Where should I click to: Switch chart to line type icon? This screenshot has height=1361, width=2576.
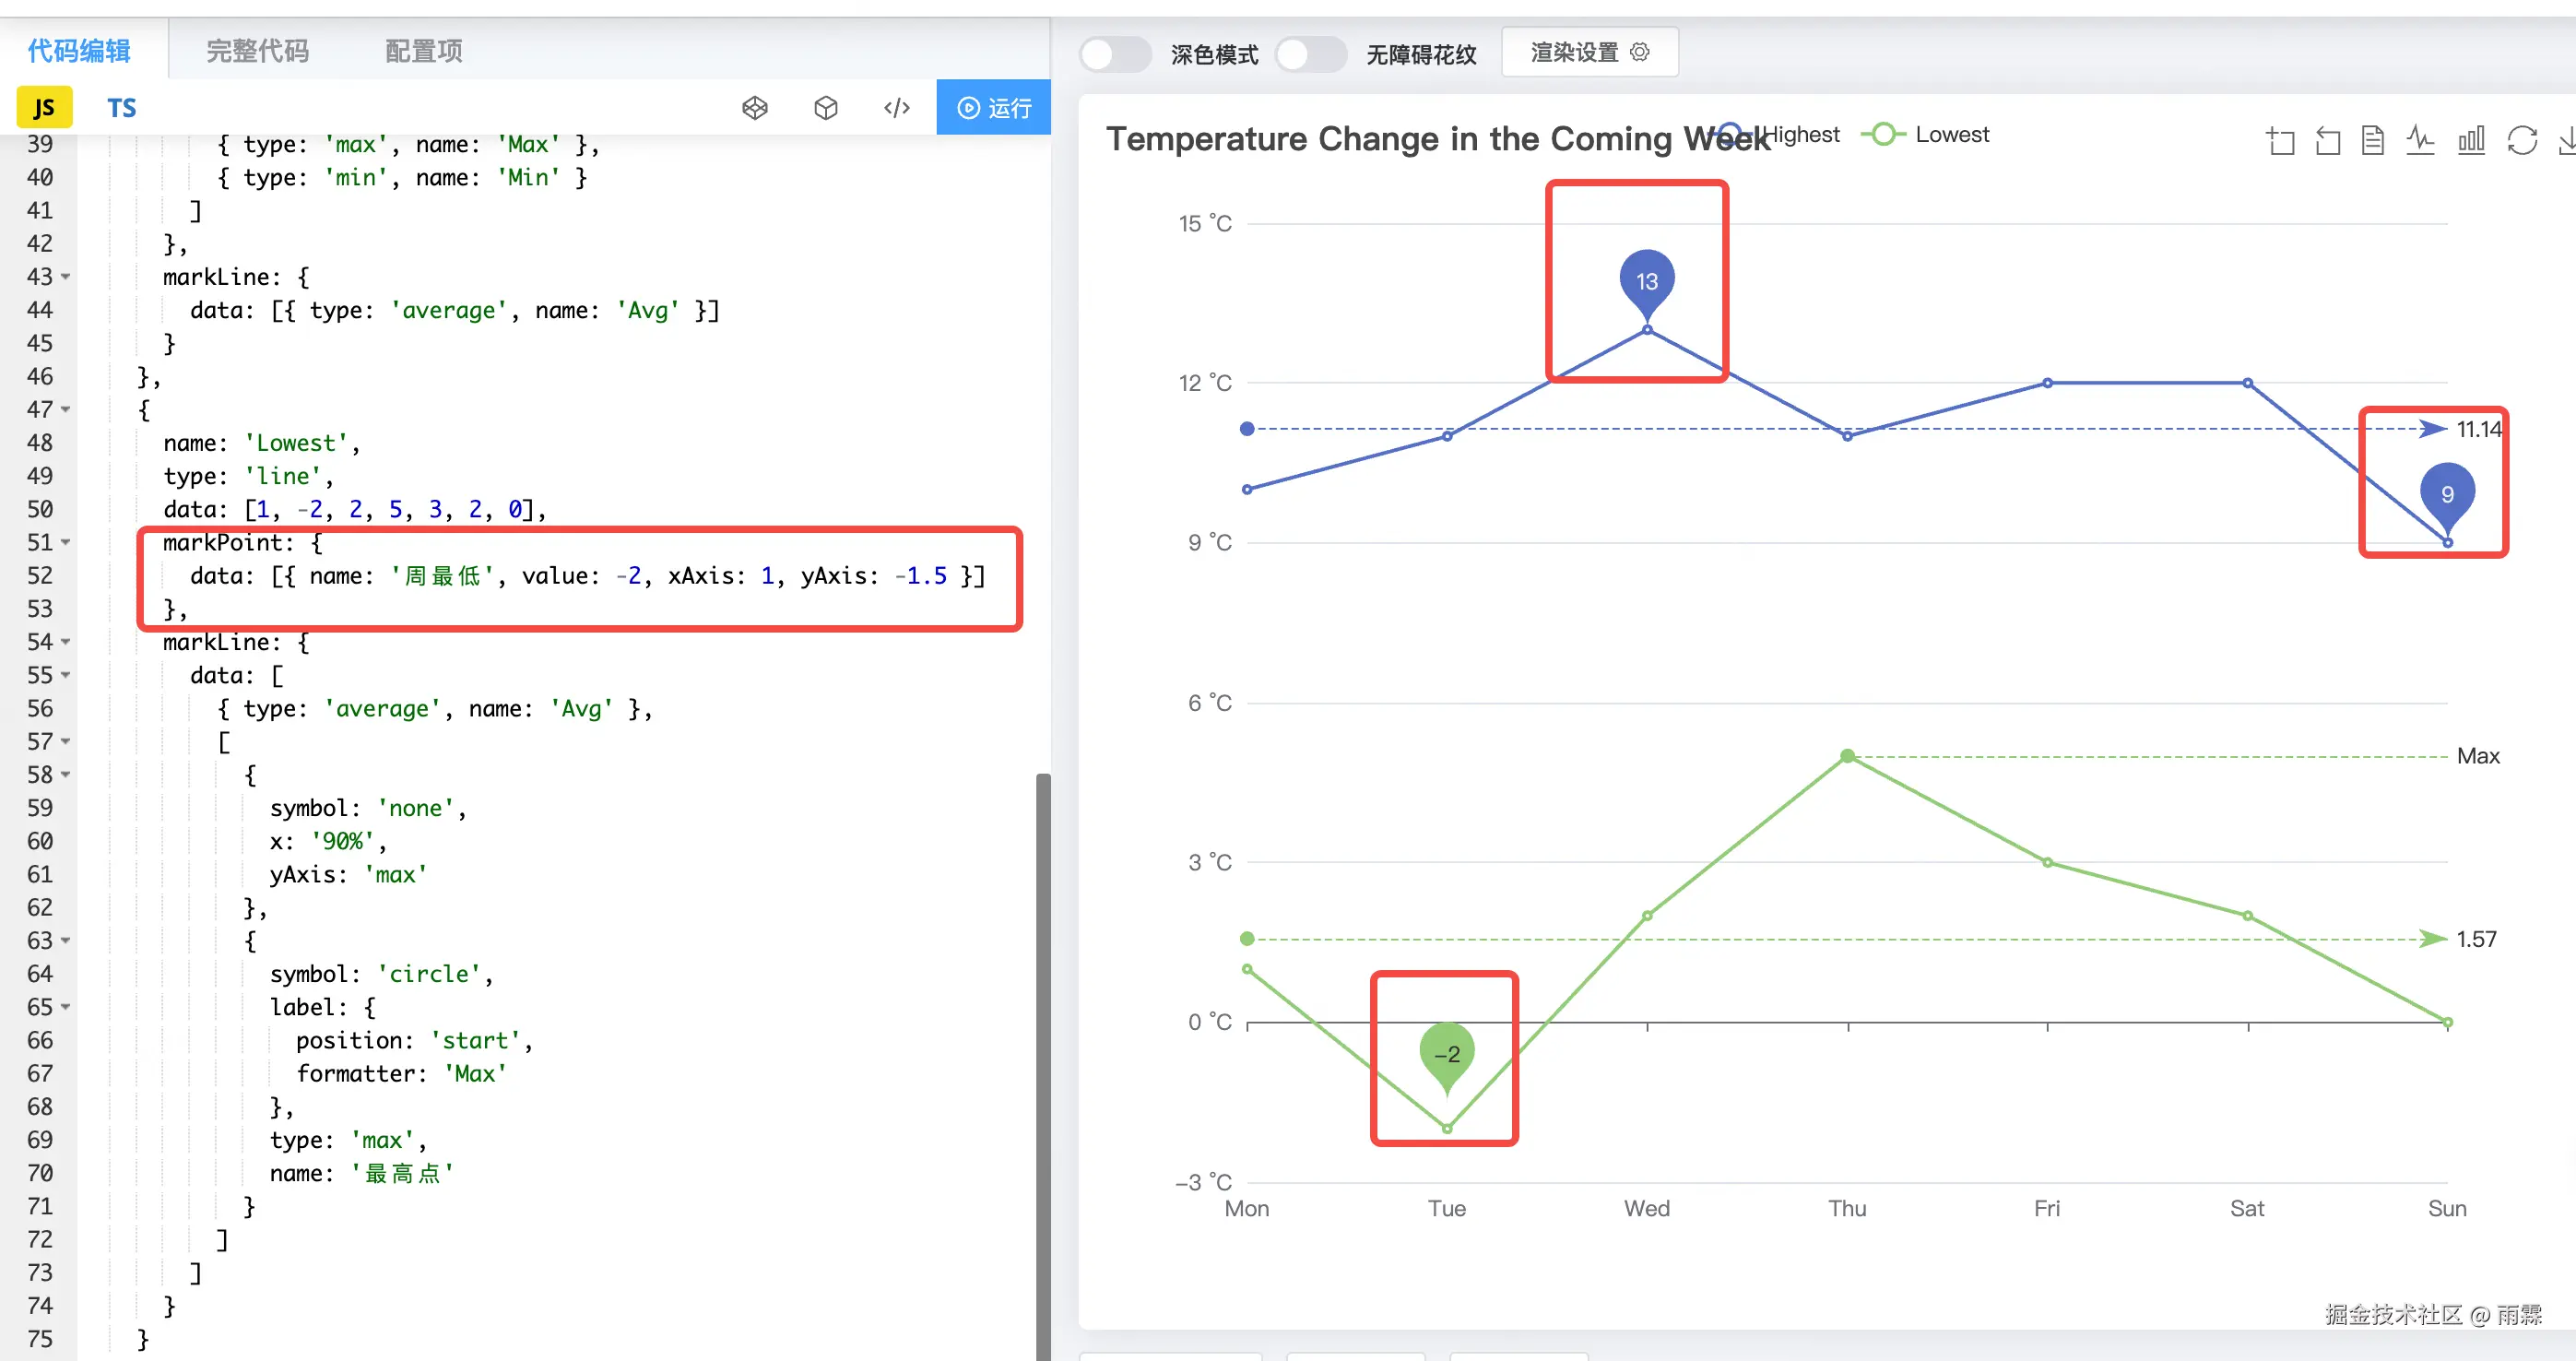2421,141
